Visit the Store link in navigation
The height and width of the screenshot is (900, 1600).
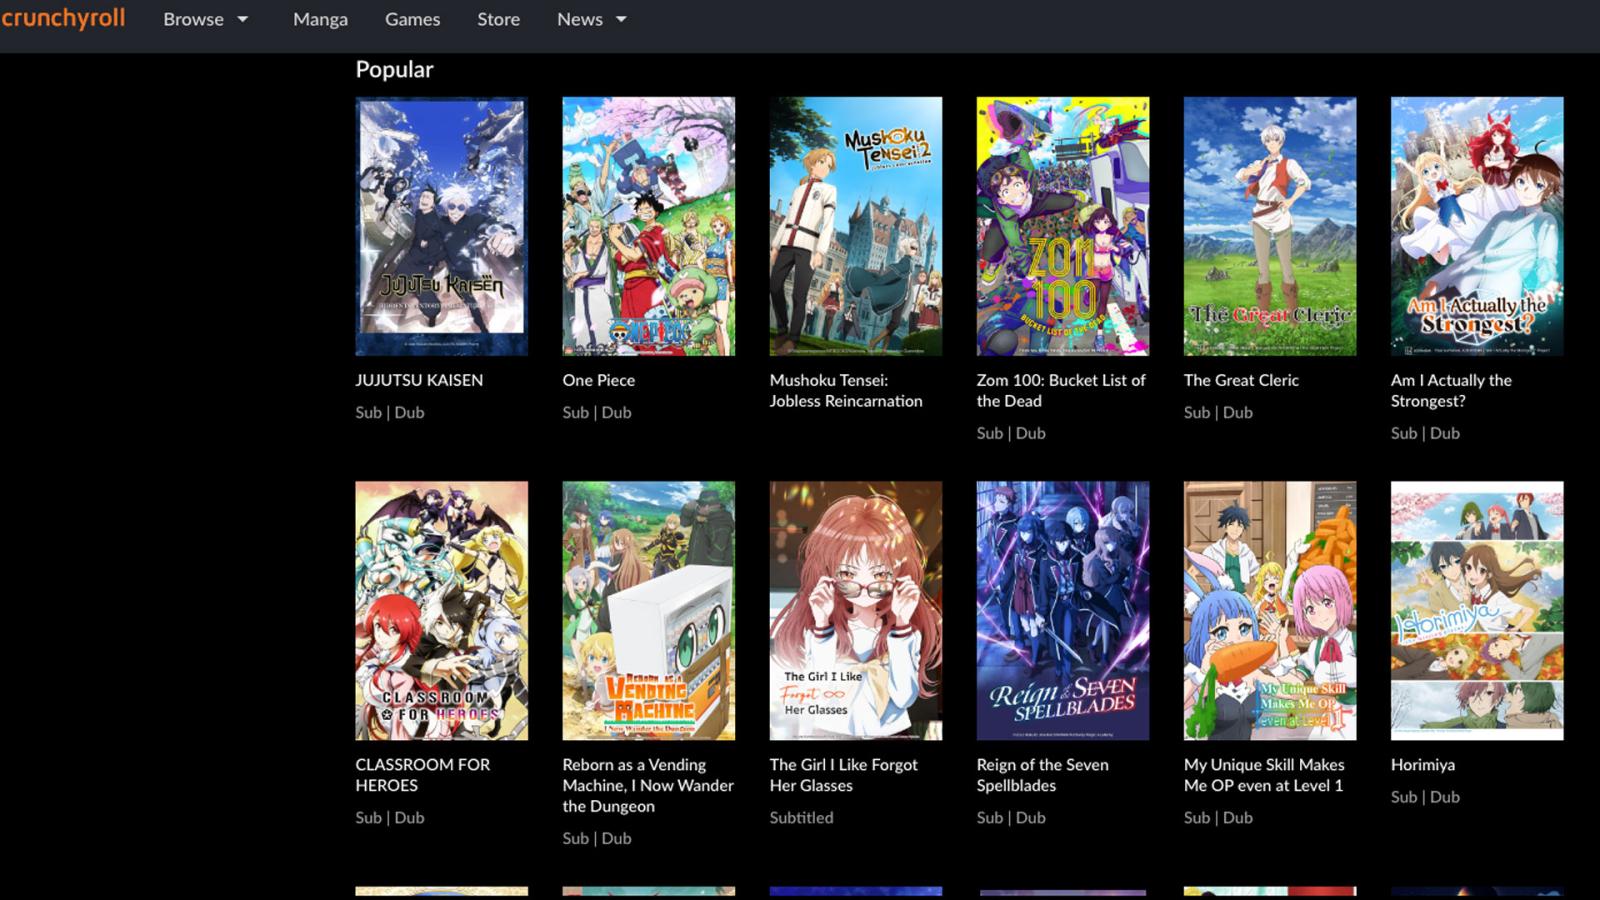tap(498, 19)
